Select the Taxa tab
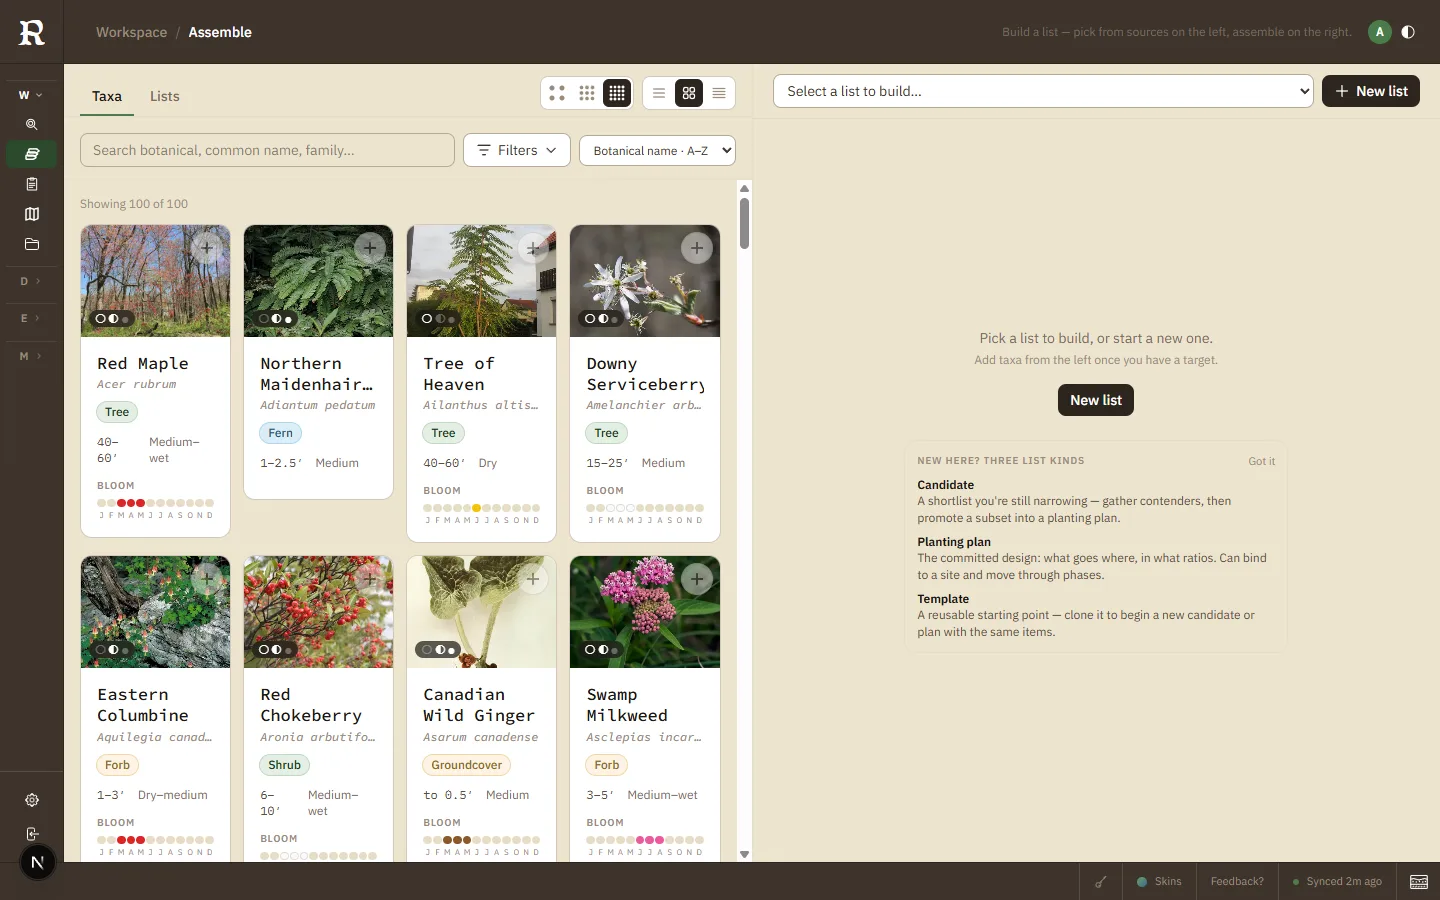This screenshot has width=1440, height=900. [x=107, y=96]
